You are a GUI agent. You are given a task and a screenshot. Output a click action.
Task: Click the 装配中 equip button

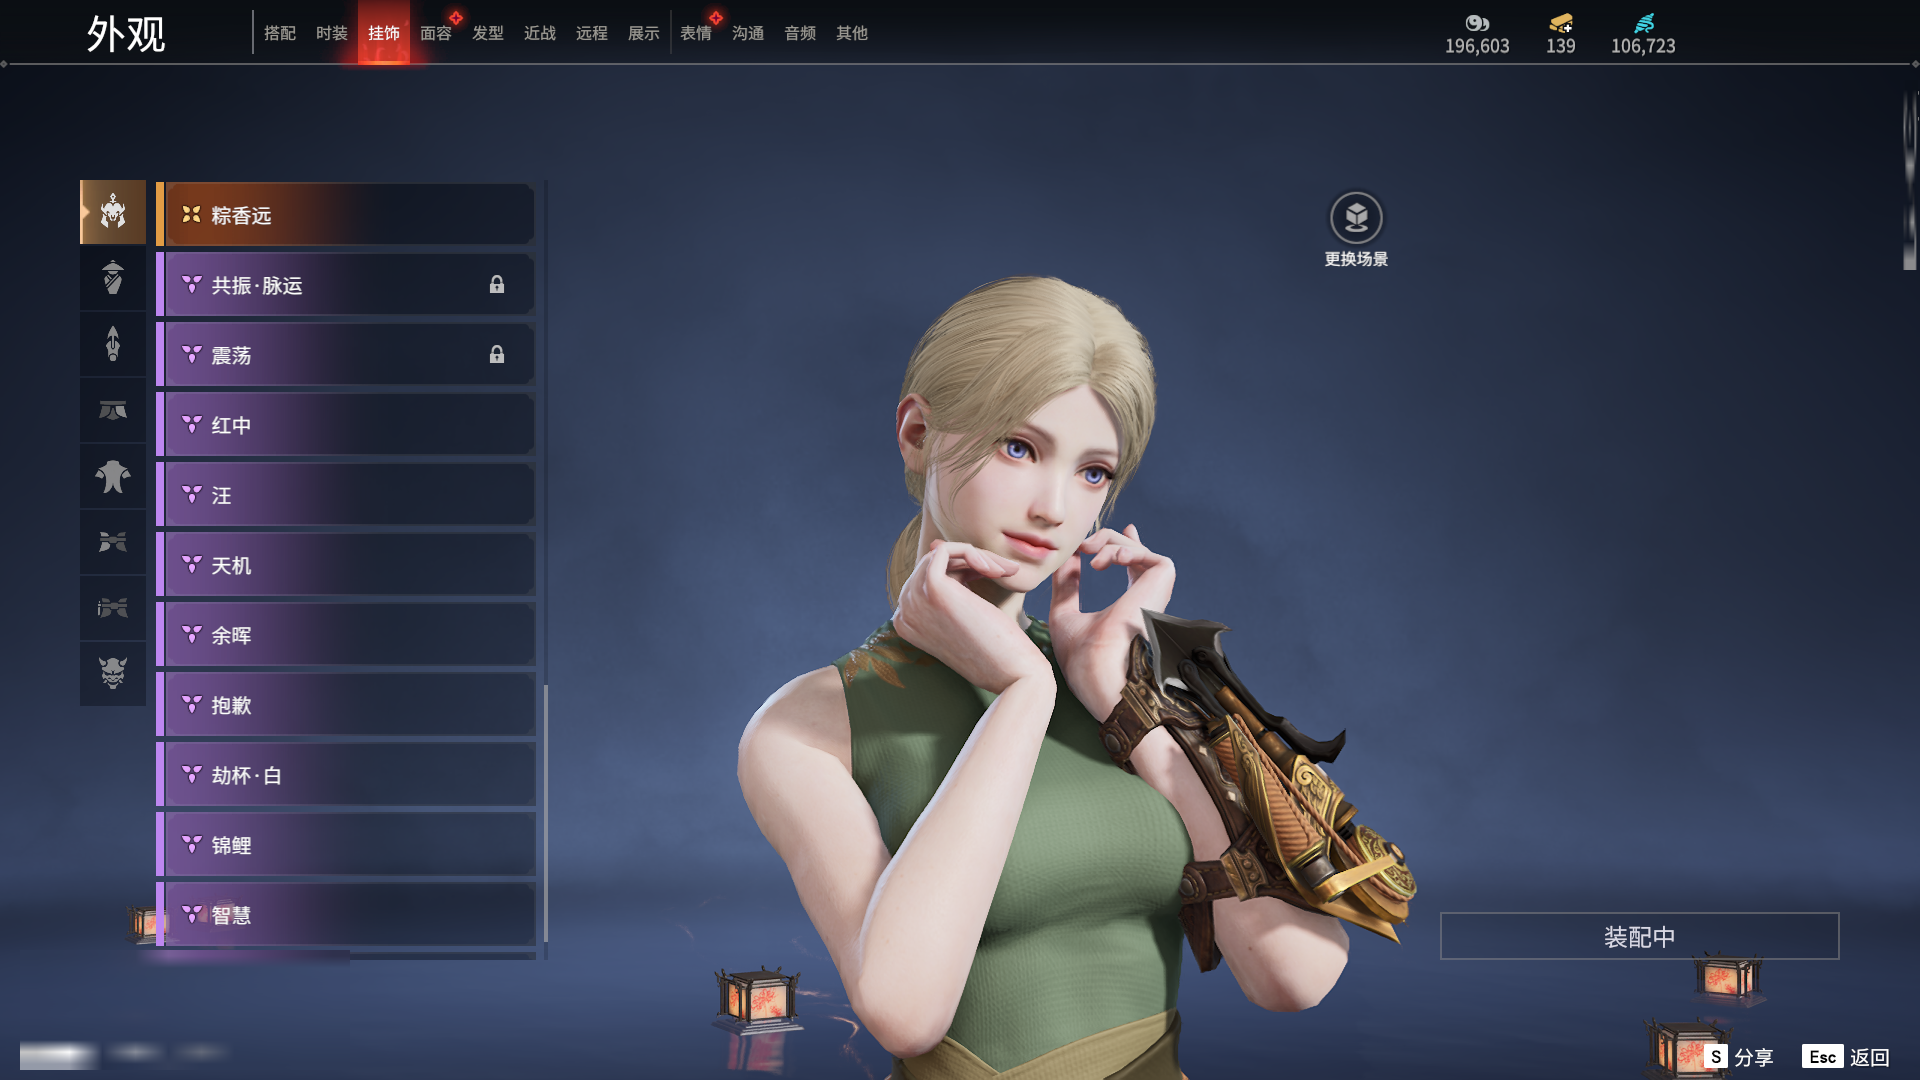click(x=1639, y=936)
